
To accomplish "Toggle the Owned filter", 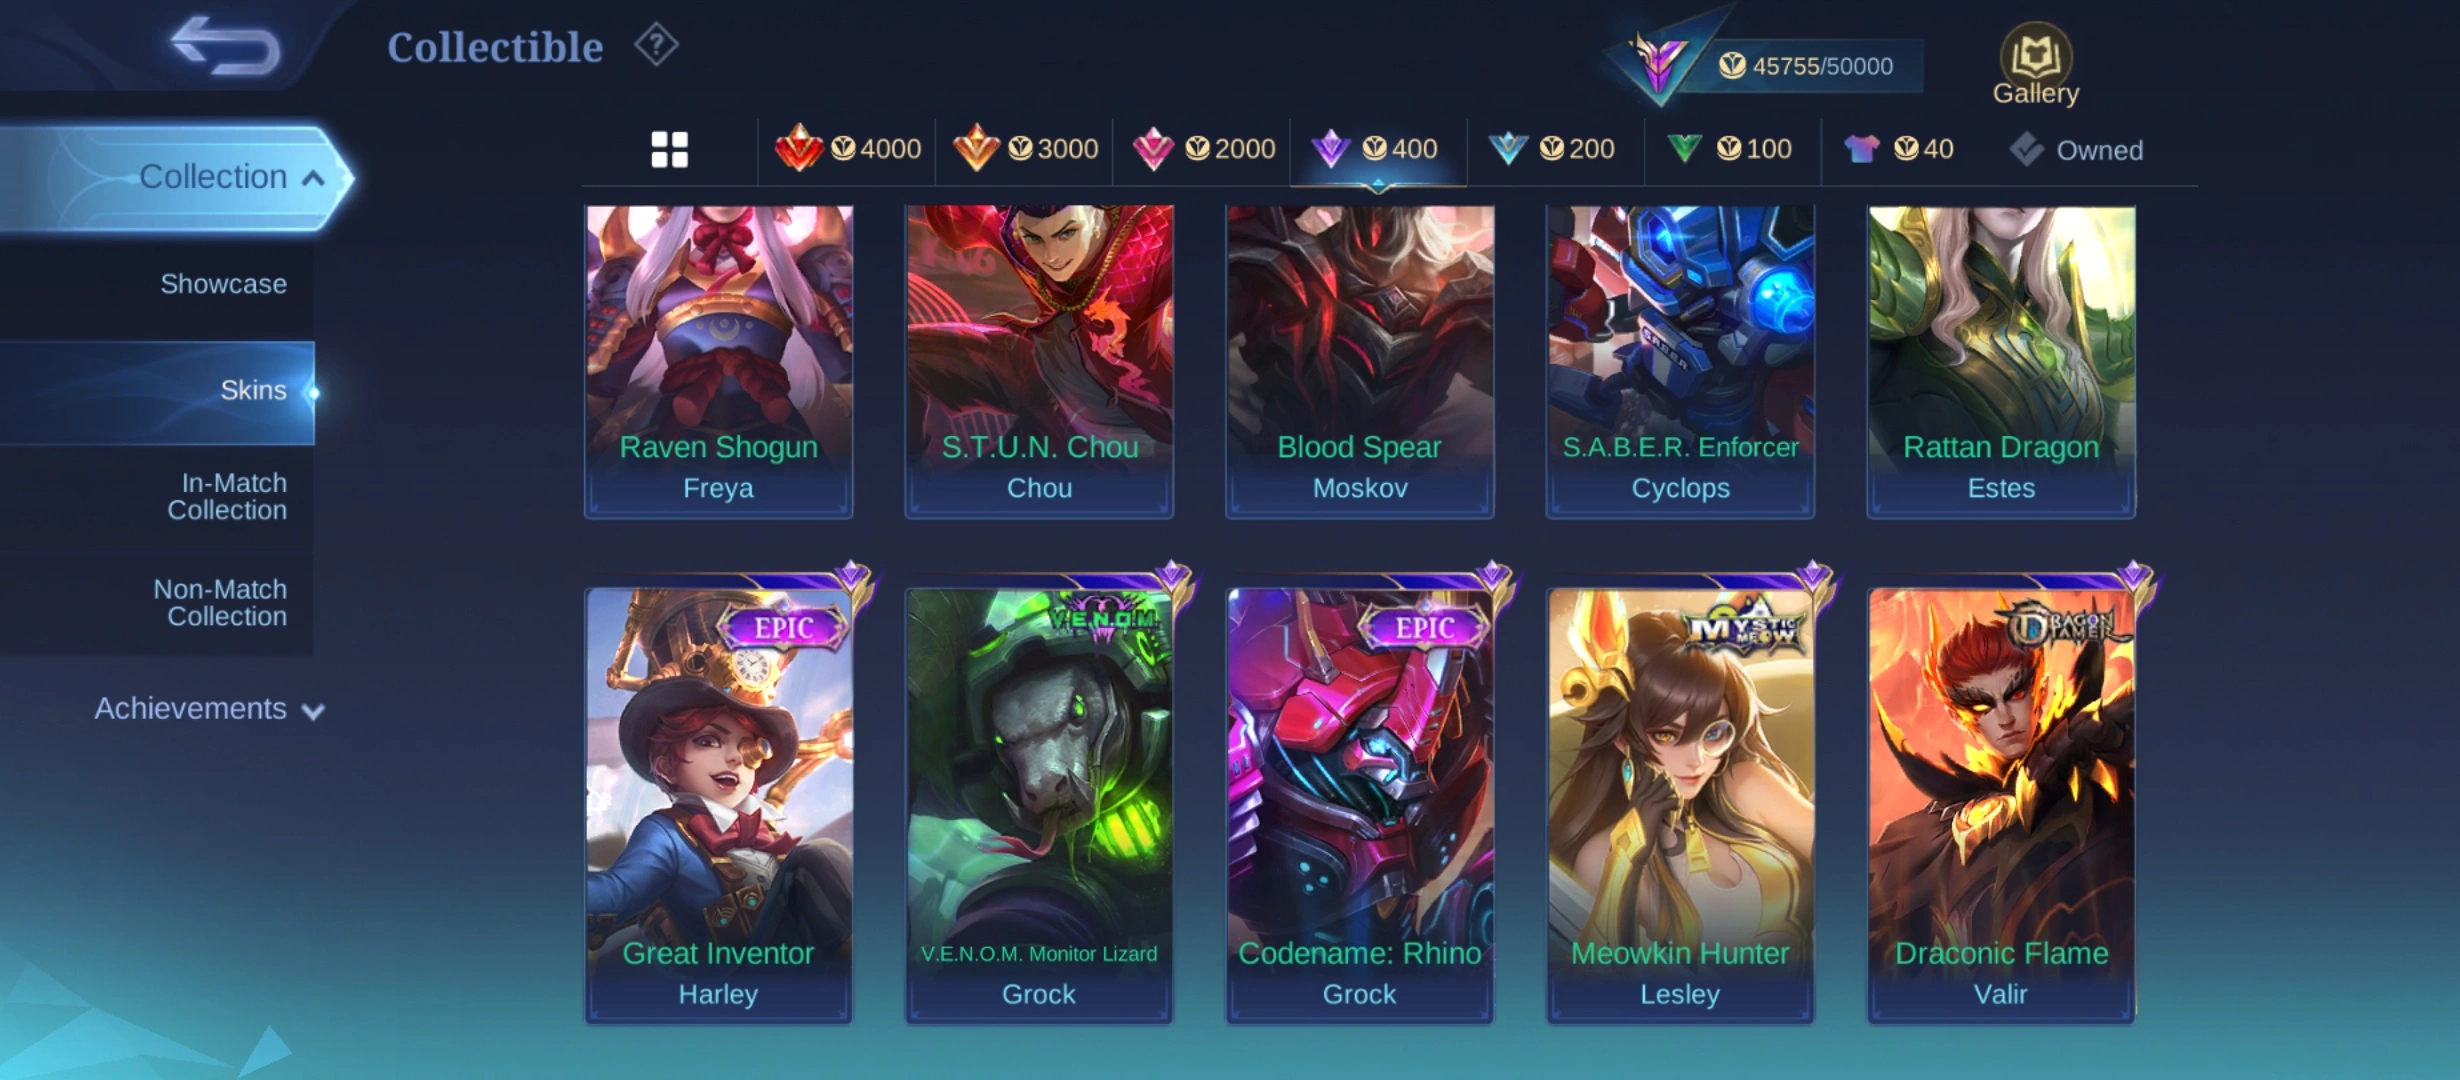I will [2076, 150].
